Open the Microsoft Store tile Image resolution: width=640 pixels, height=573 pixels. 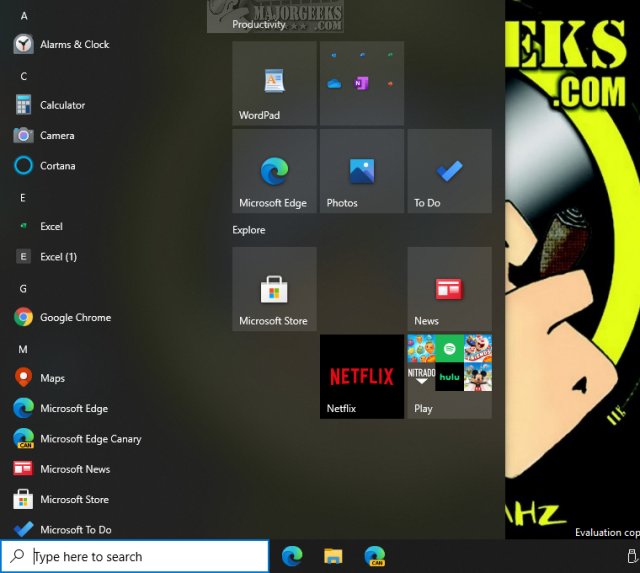[x=274, y=289]
